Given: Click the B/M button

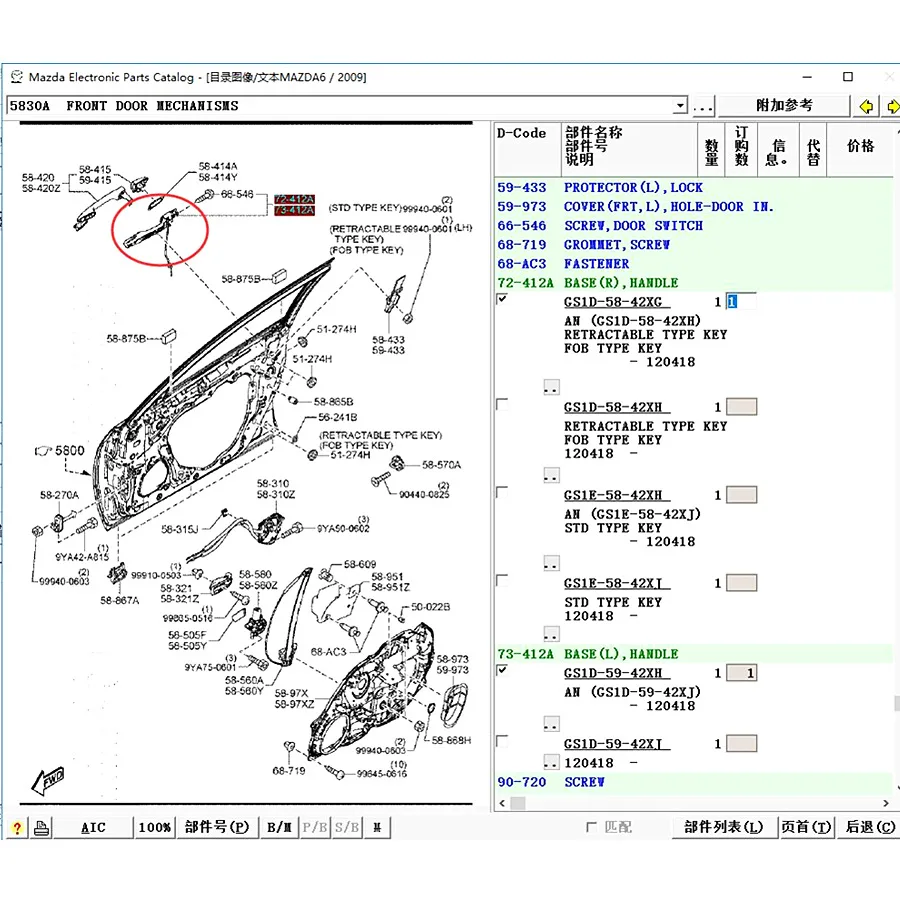Looking at the screenshot, I should tap(279, 828).
